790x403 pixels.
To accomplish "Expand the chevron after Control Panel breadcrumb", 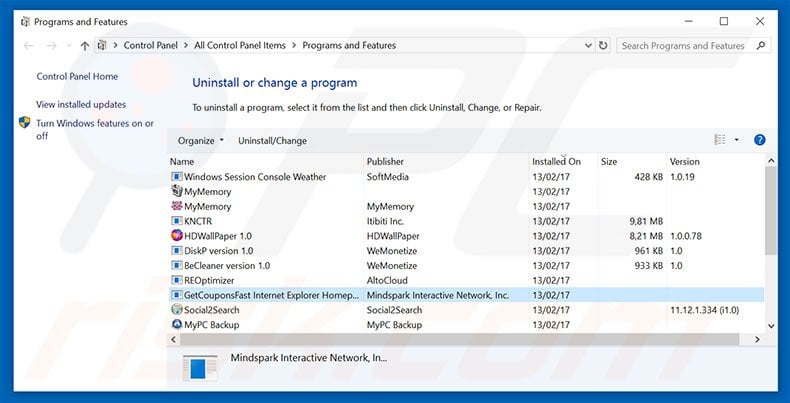I will [186, 45].
